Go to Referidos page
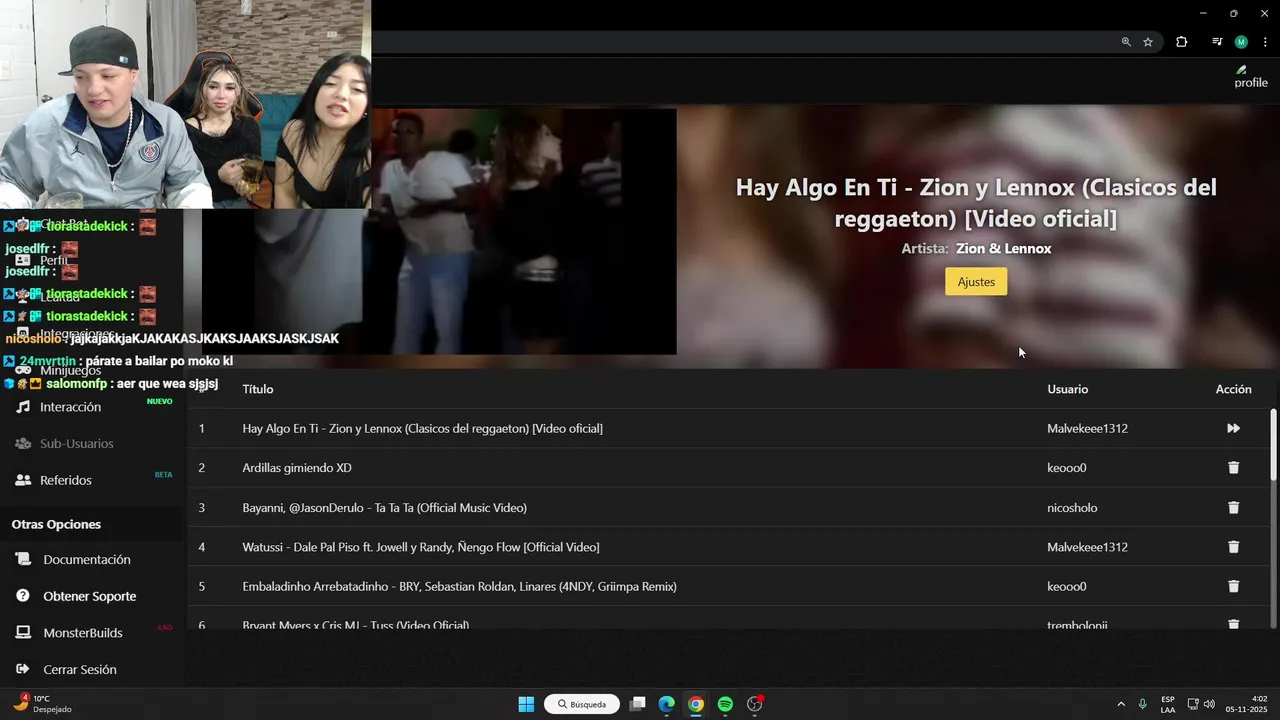The image size is (1280, 720). click(65, 480)
